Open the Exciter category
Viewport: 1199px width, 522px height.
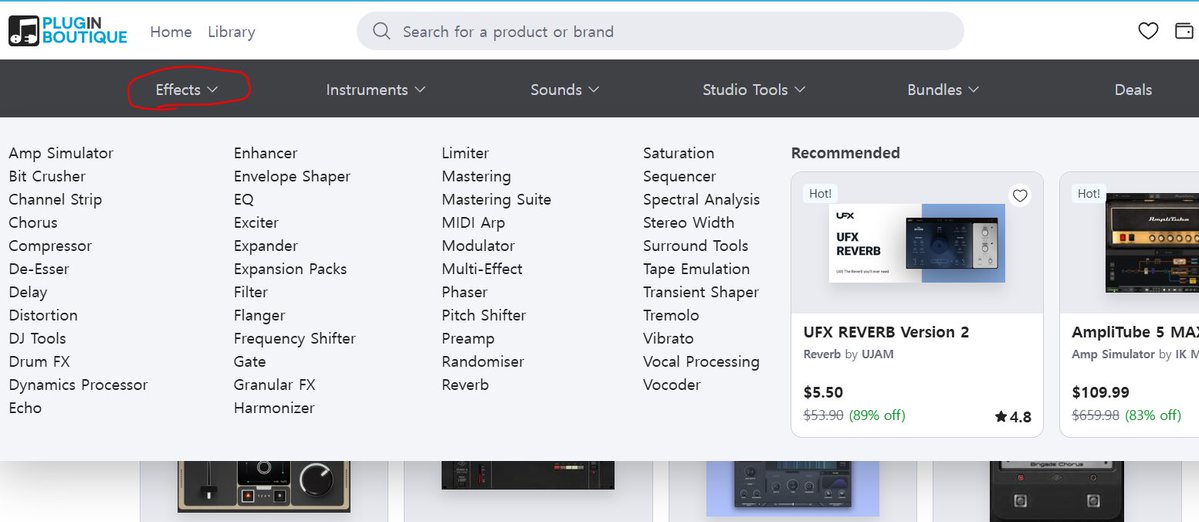(256, 222)
